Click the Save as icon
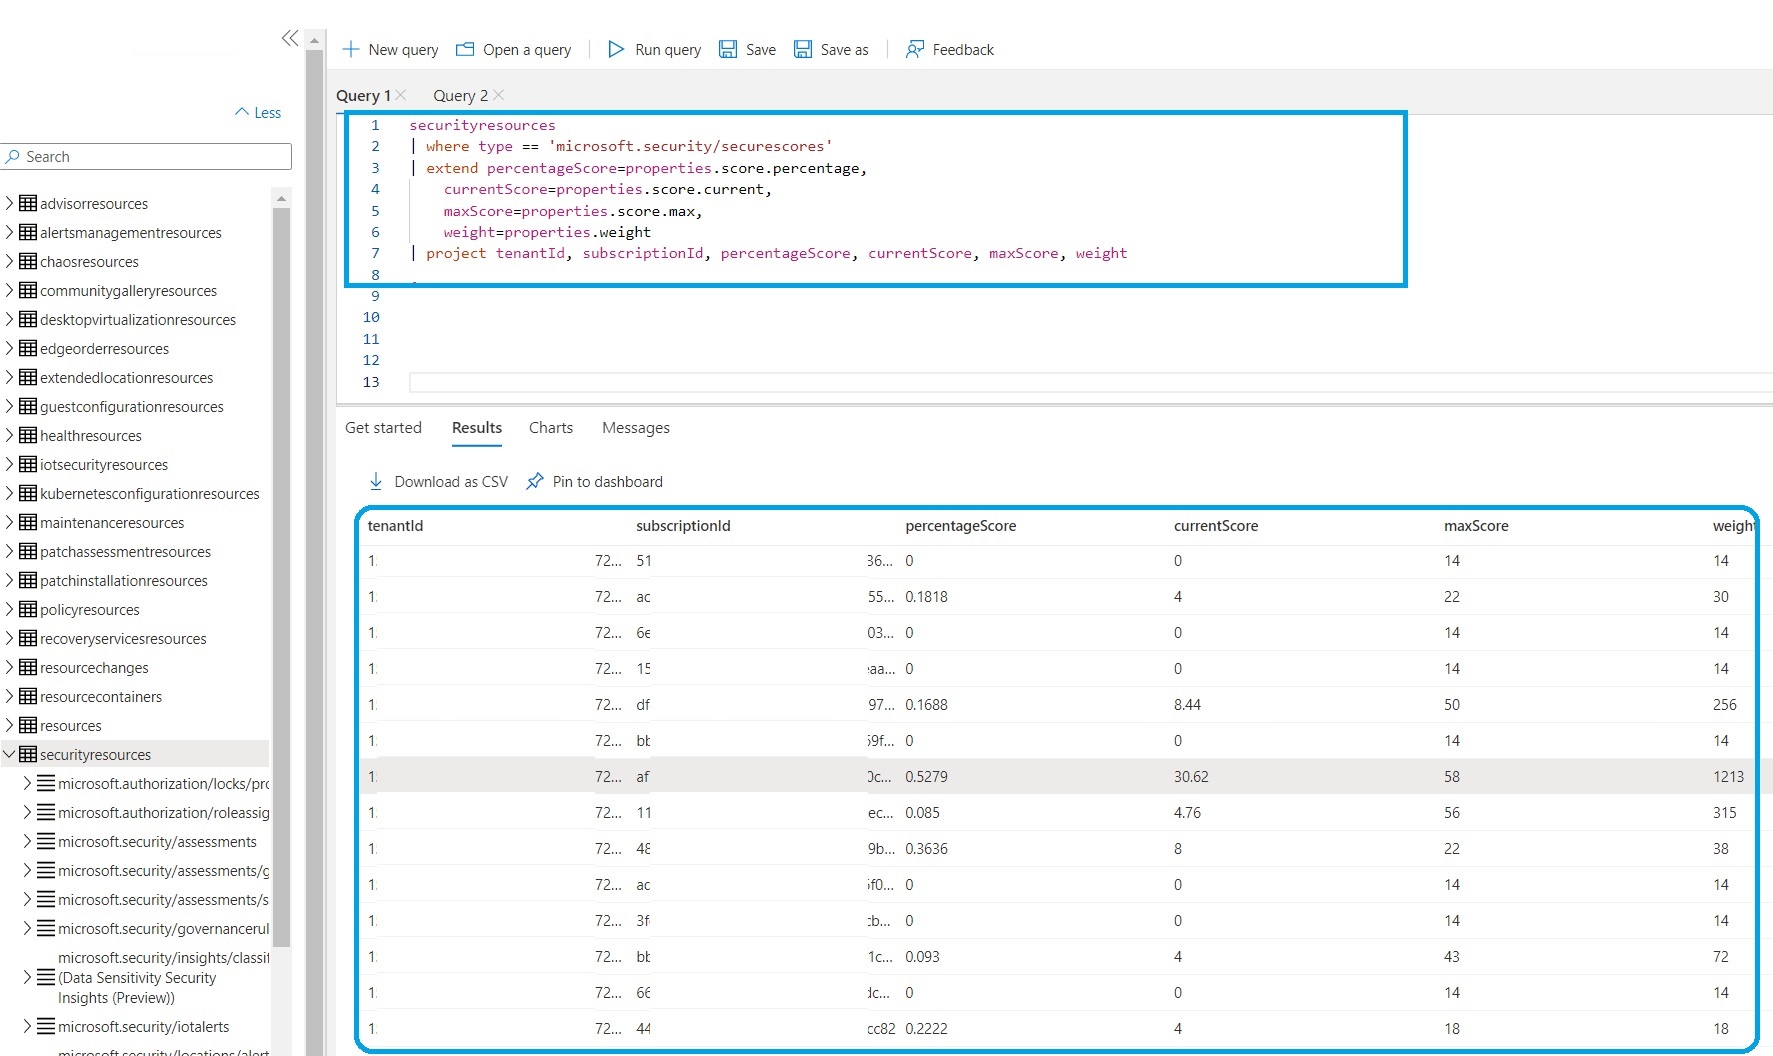Viewport: 1773px width, 1056px height. [803, 49]
